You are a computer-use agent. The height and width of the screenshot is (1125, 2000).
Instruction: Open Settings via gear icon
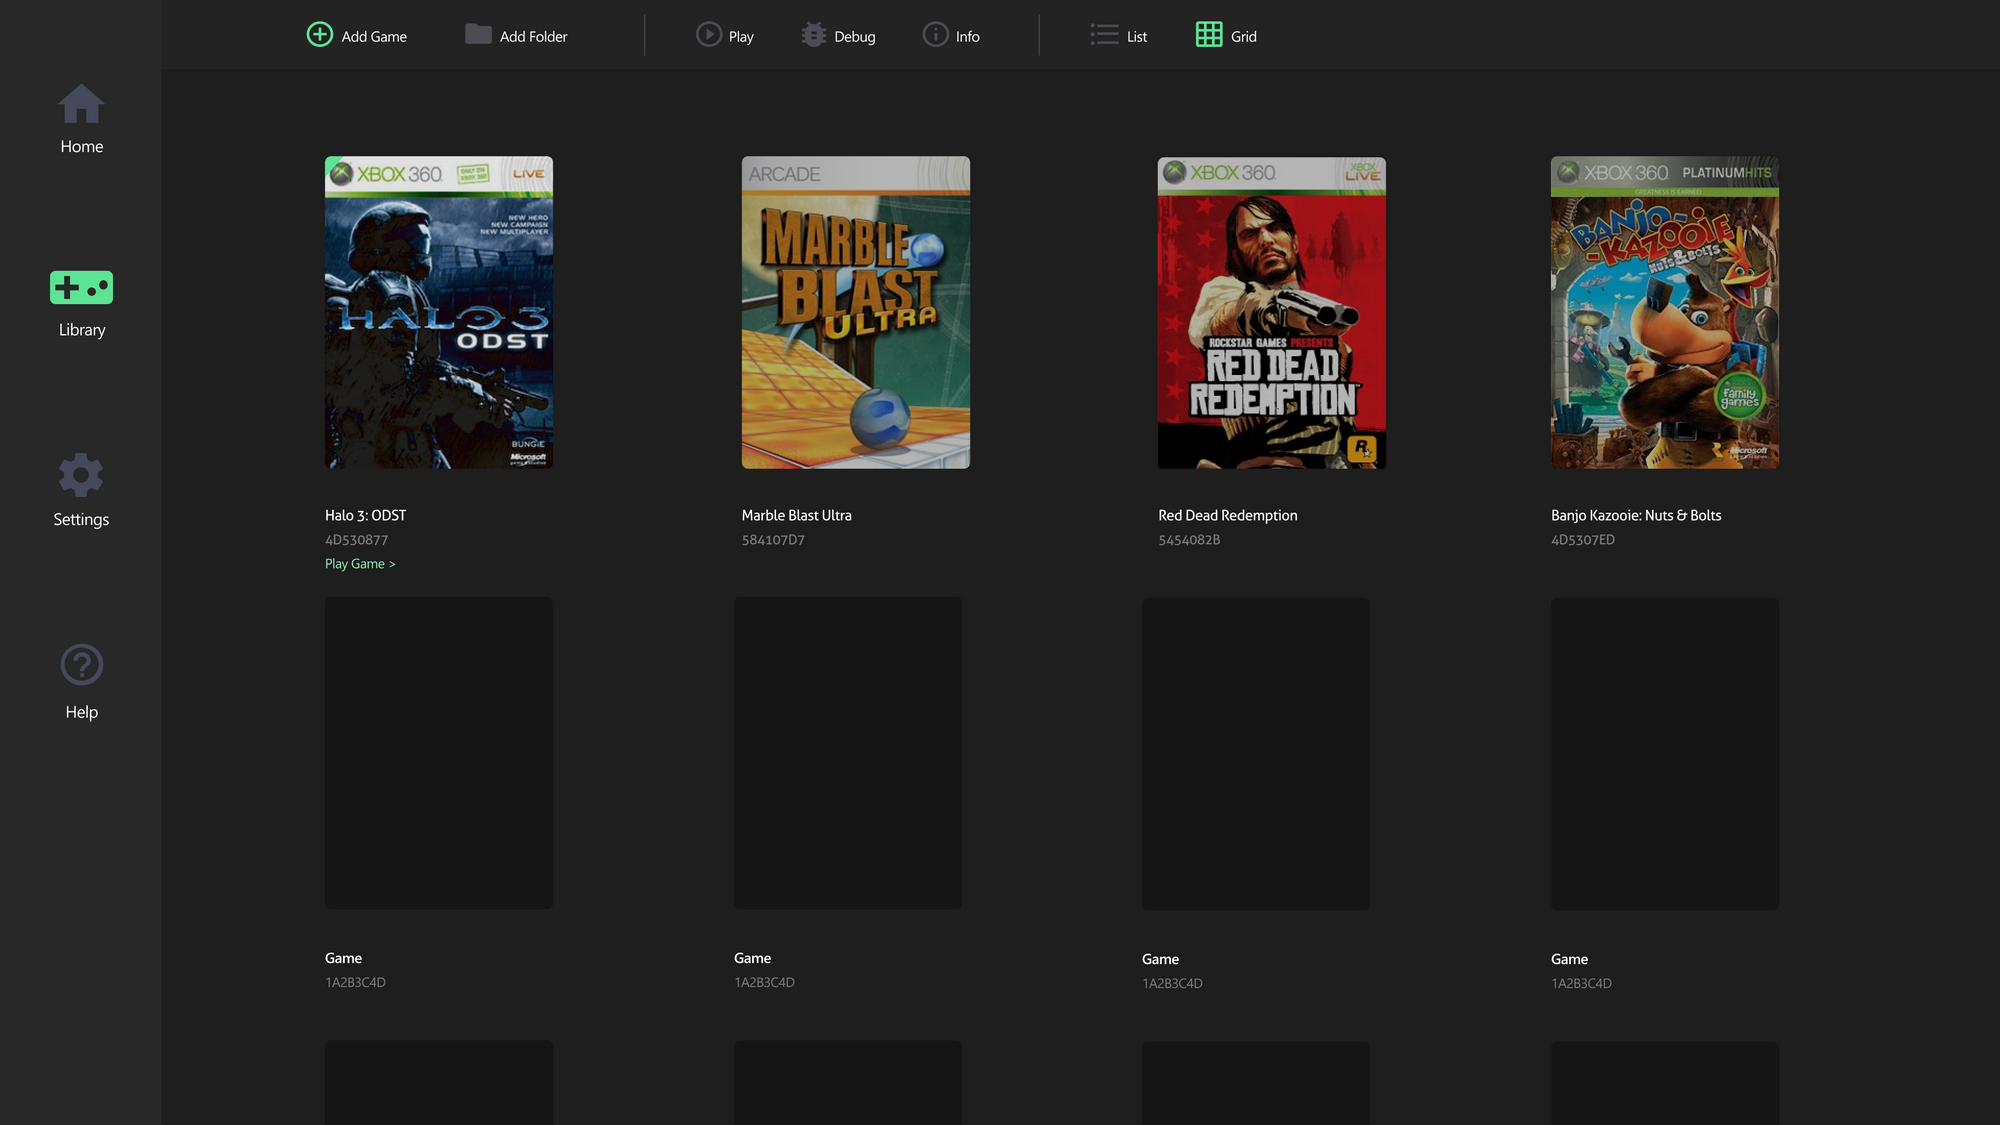point(81,475)
